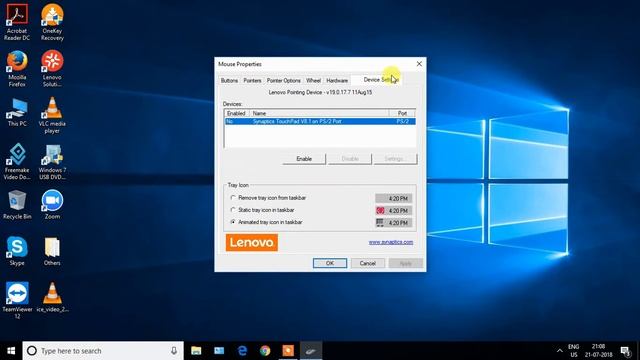Open Google Chrome from taskbar
Viewport: 640px width, 360px height.
click(x=265, y=351)
